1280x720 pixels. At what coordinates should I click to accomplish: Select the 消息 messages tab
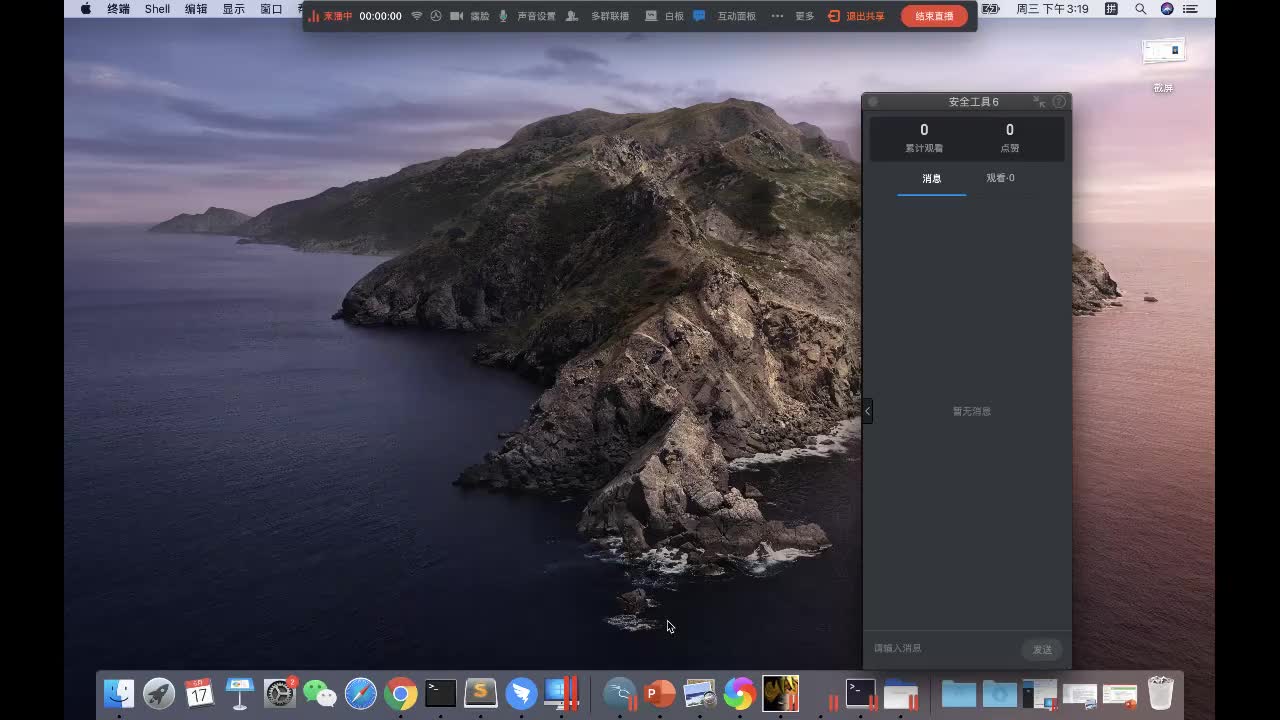tap(931, 178)
